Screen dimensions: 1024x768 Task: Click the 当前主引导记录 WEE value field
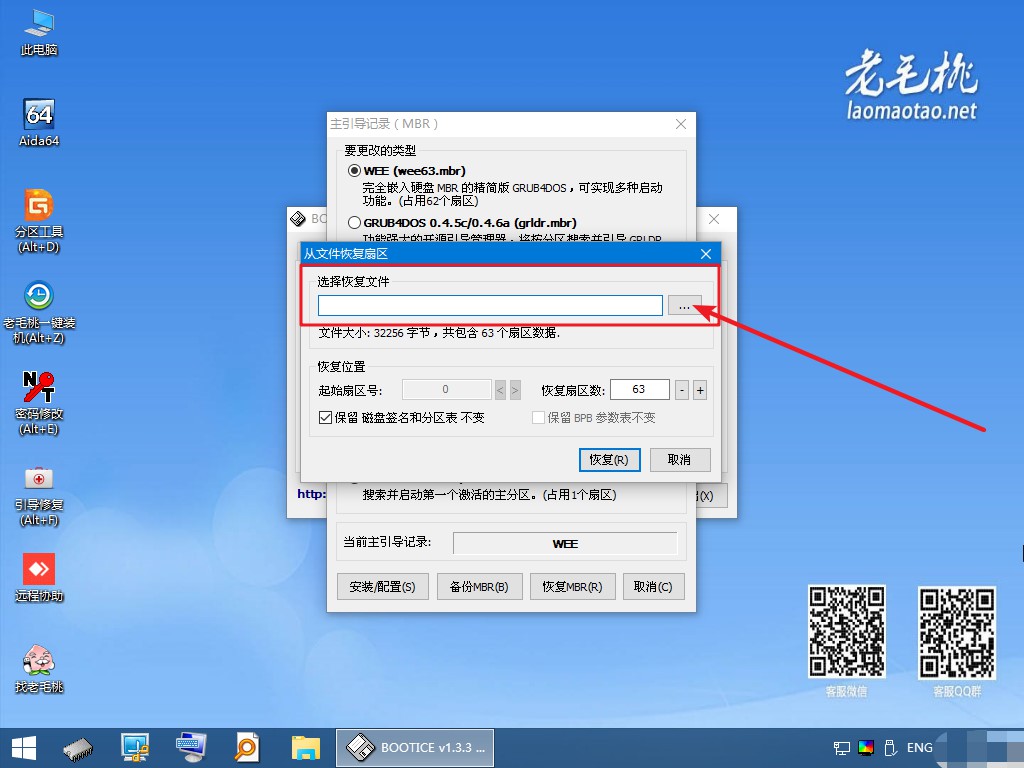tap(566, 543)
